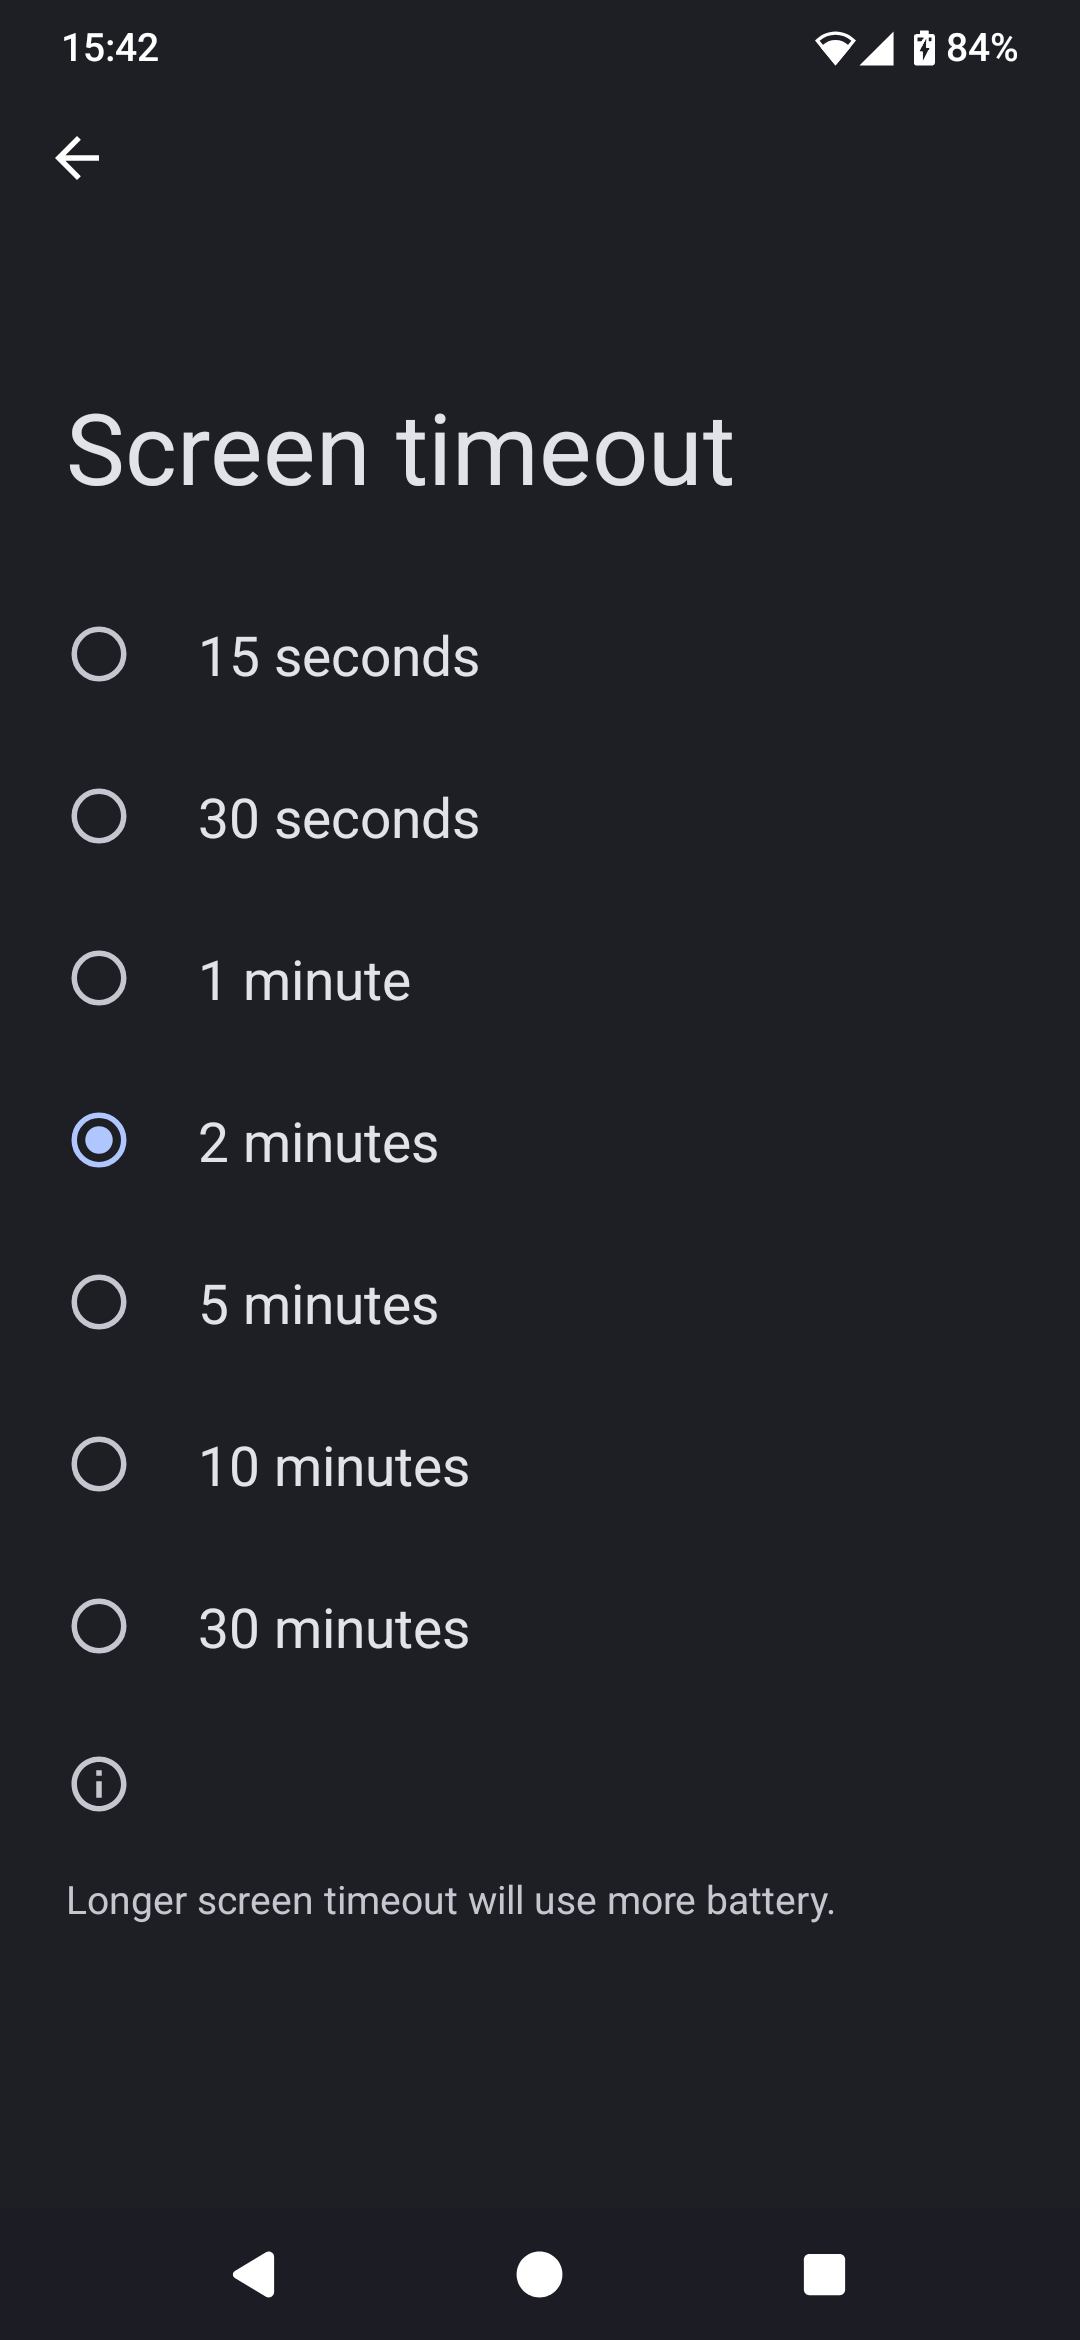Open recent apps with square button
Image resolution: width=1080 pixels, height=2340 pixels.
click(824, 2274)
